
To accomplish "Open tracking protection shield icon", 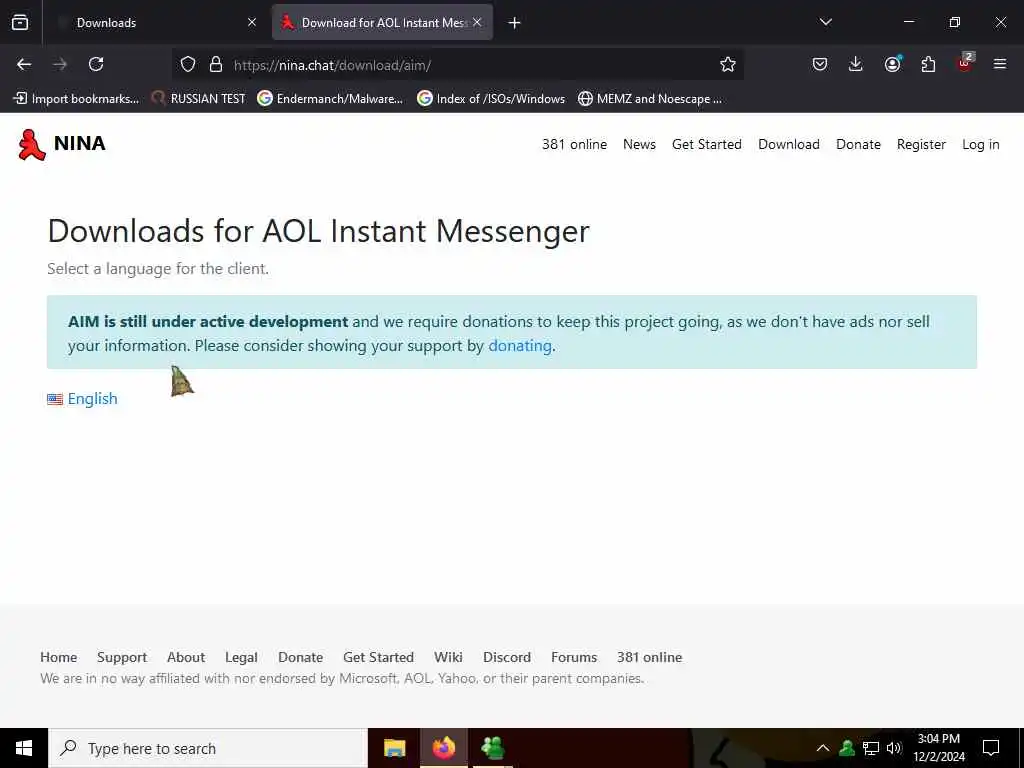I will [188, 64].
